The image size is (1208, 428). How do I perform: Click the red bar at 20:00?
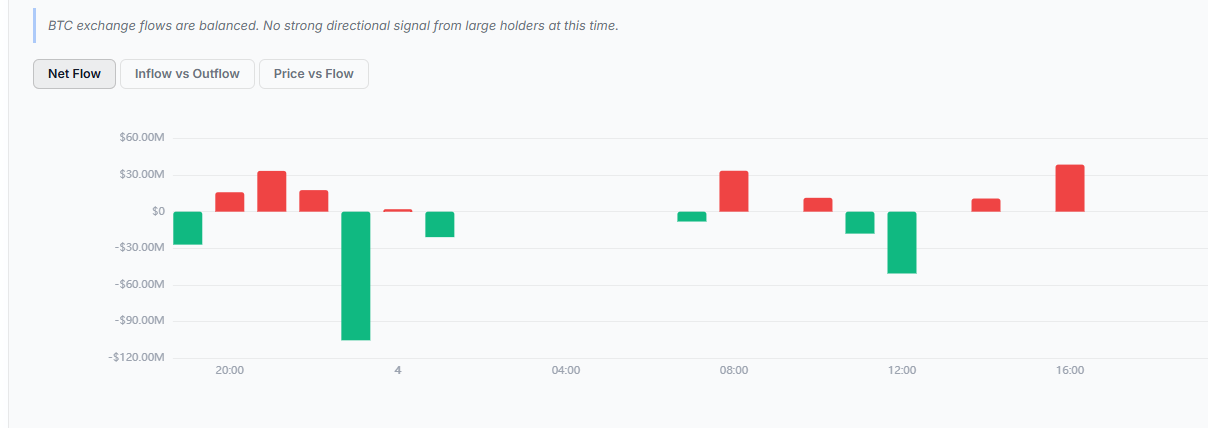(230, 202)
